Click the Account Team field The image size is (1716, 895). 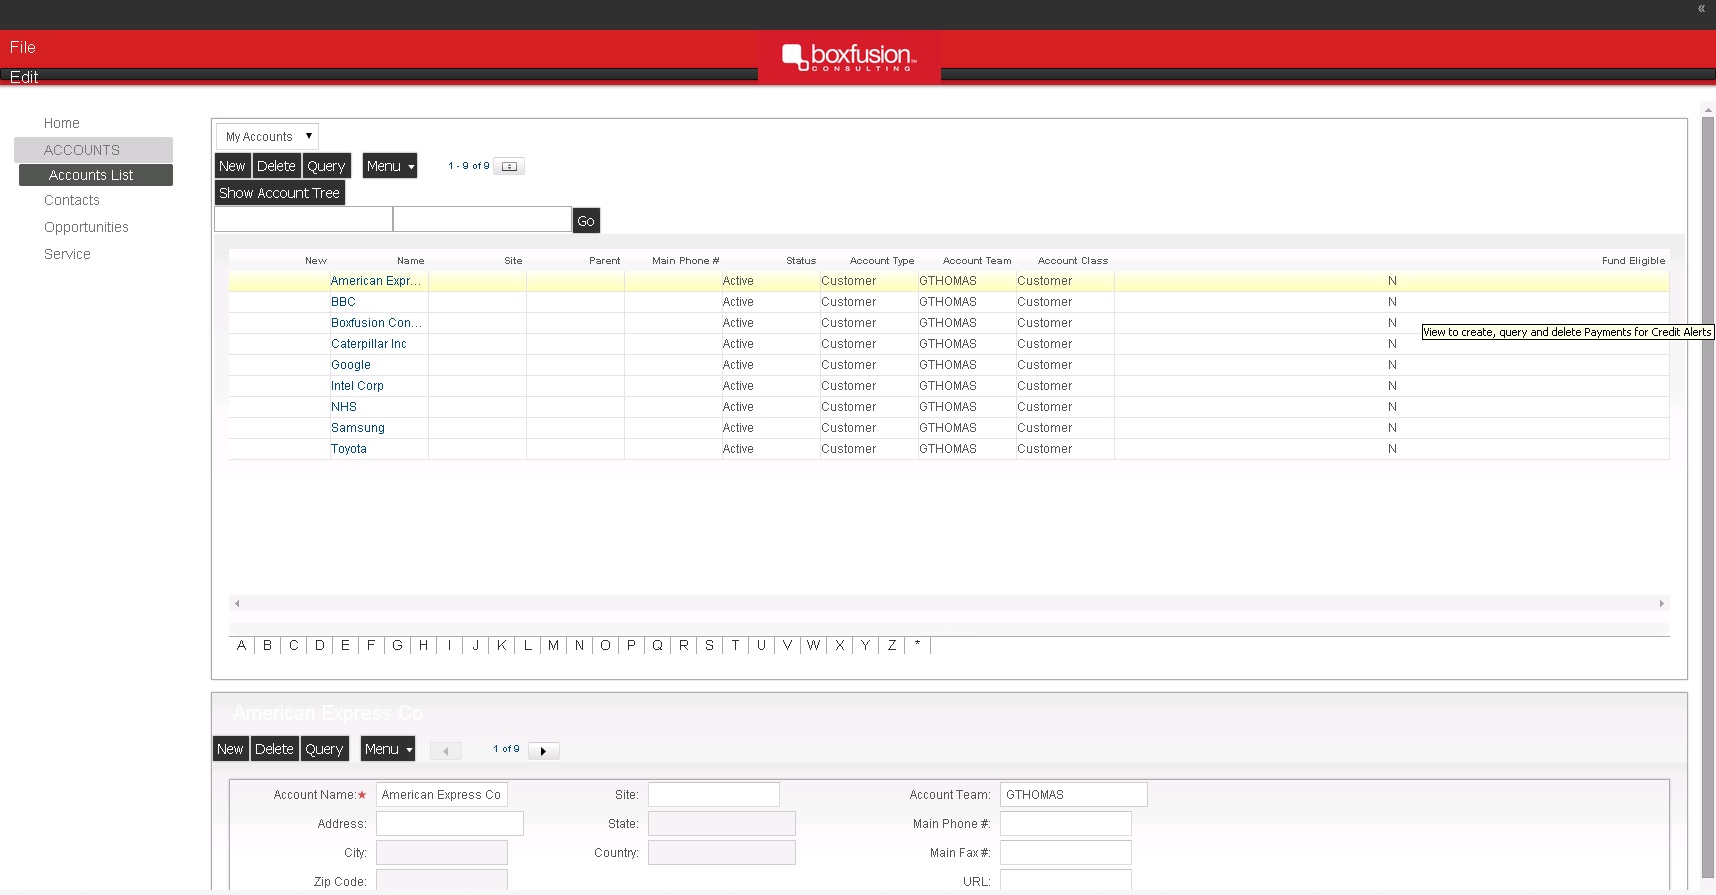(x=1074, y=795)
